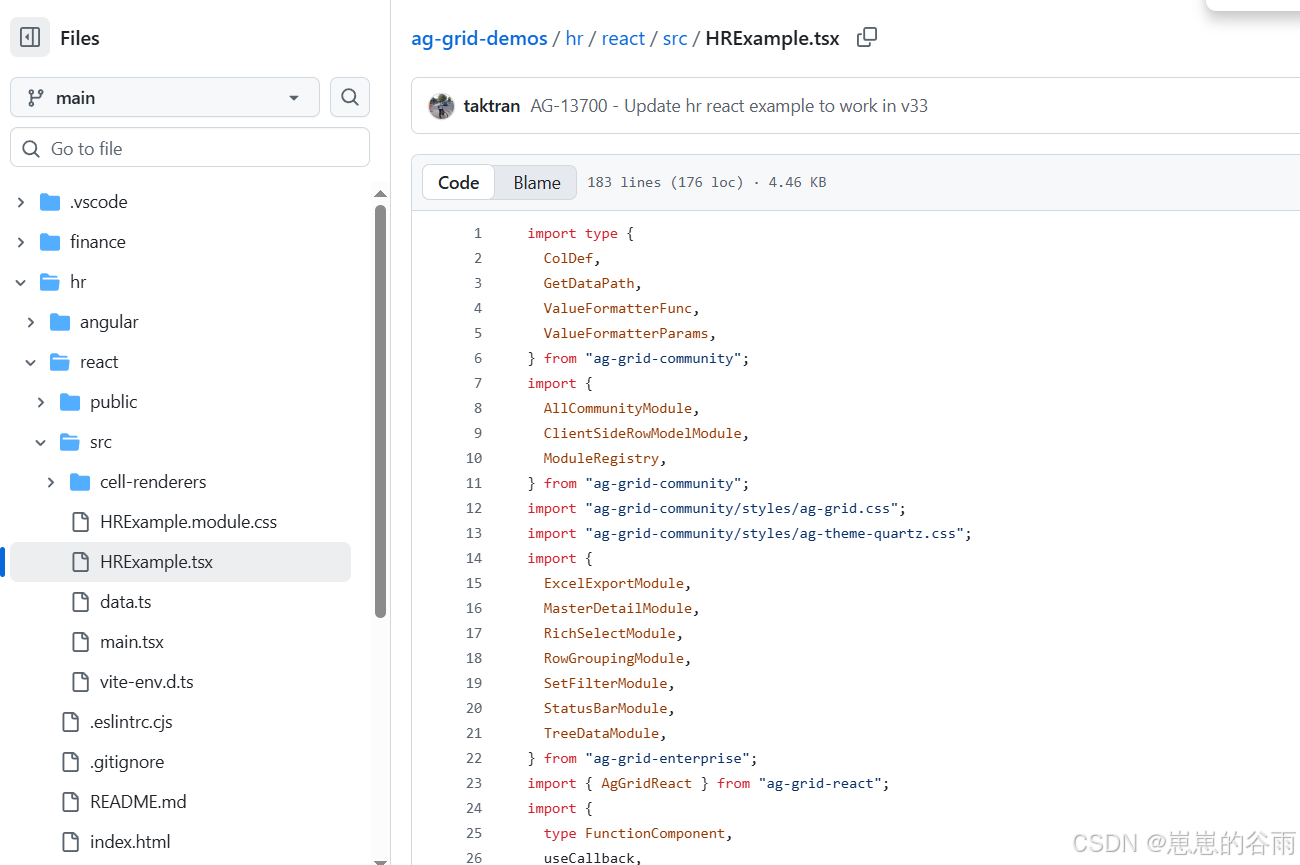
Task: Click the cell-renderers folder icon
Action: (x=80, y=482)
